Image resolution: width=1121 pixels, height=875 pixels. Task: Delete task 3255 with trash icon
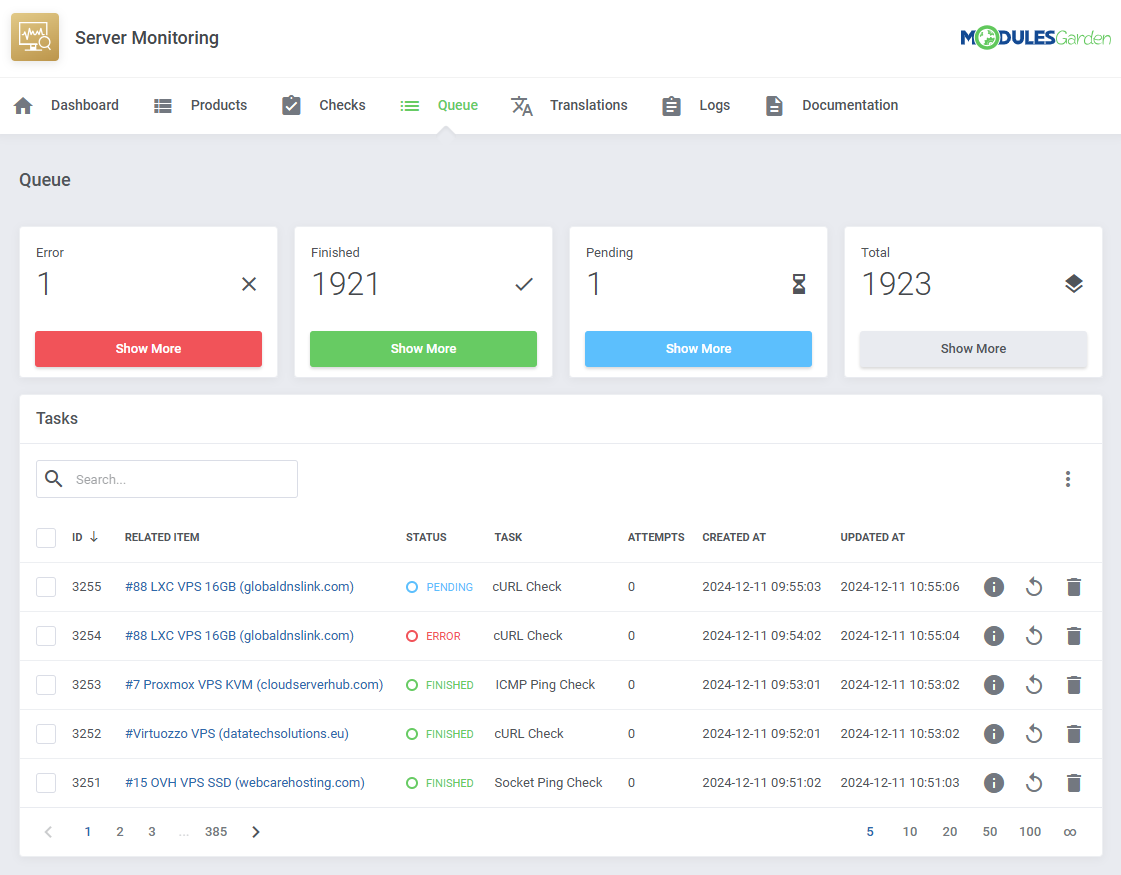(1074, 587)
